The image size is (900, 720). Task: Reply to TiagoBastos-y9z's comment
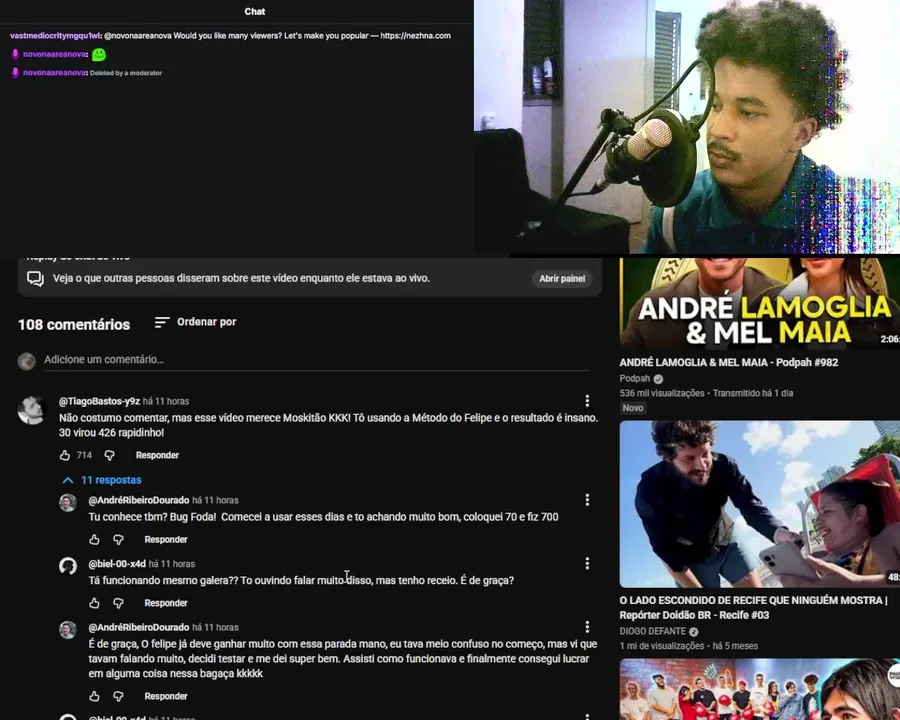(157, 455)
